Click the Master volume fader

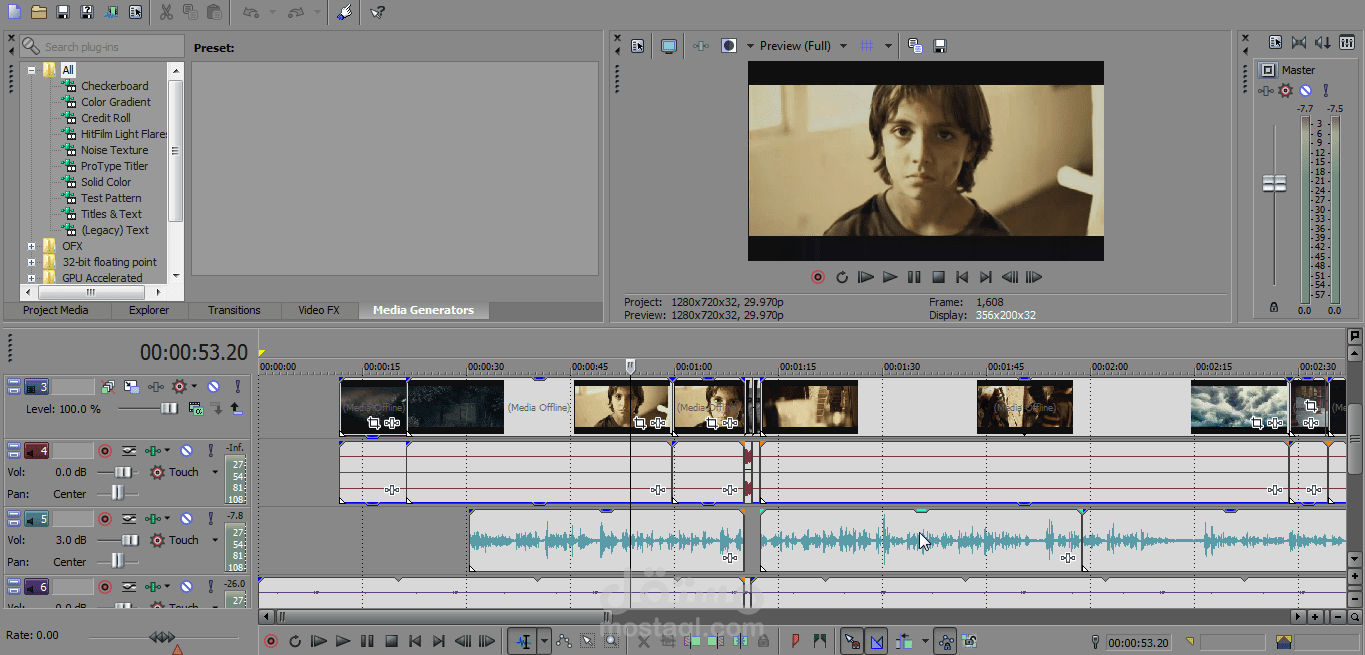(x=1274, y=183)
